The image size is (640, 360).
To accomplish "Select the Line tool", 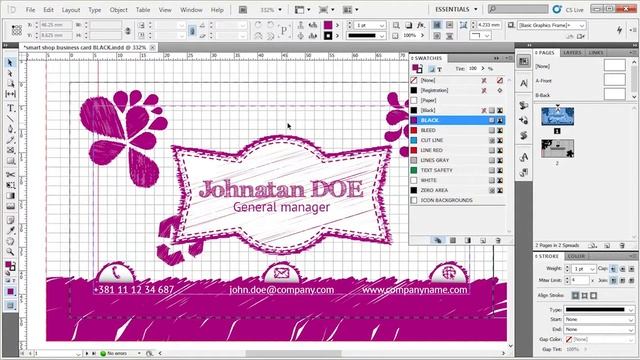I will tap(10, 119).
